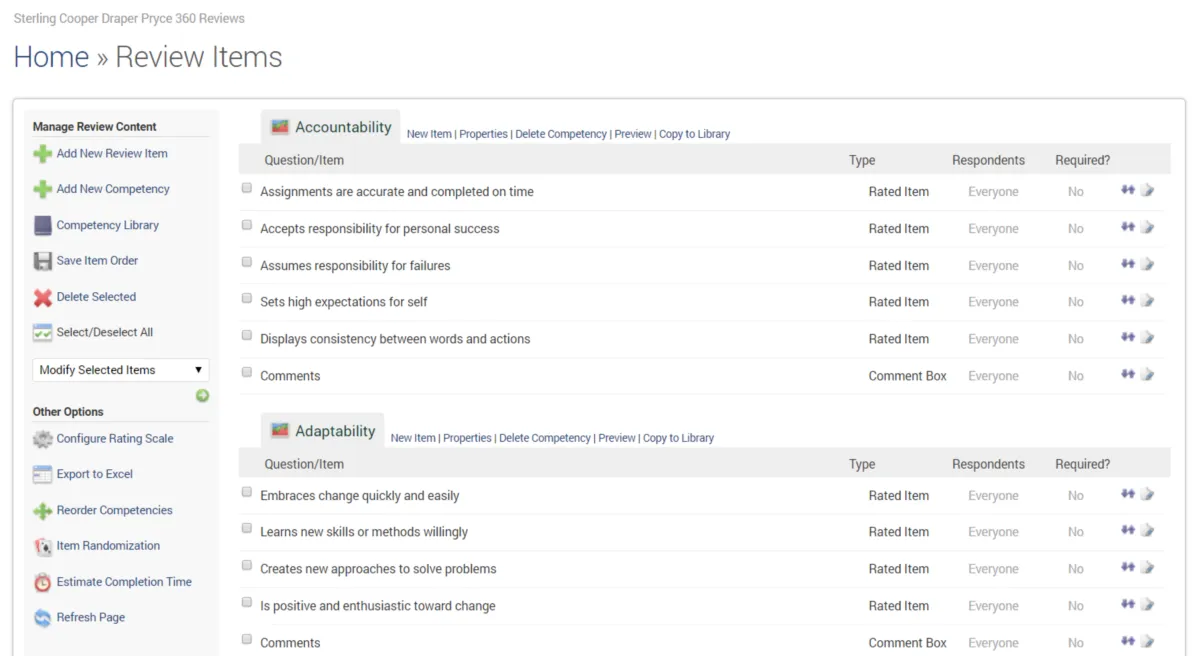Screen dimensions: 1200x656
Task: Check the 'Assignments are accurate and completed on time' box
Action: coord(247,188)
